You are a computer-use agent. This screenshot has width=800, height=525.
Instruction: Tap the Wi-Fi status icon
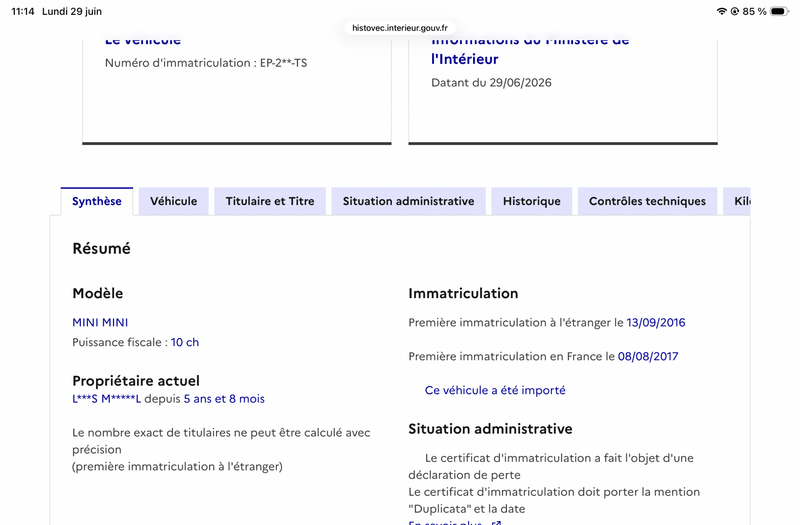721,11
